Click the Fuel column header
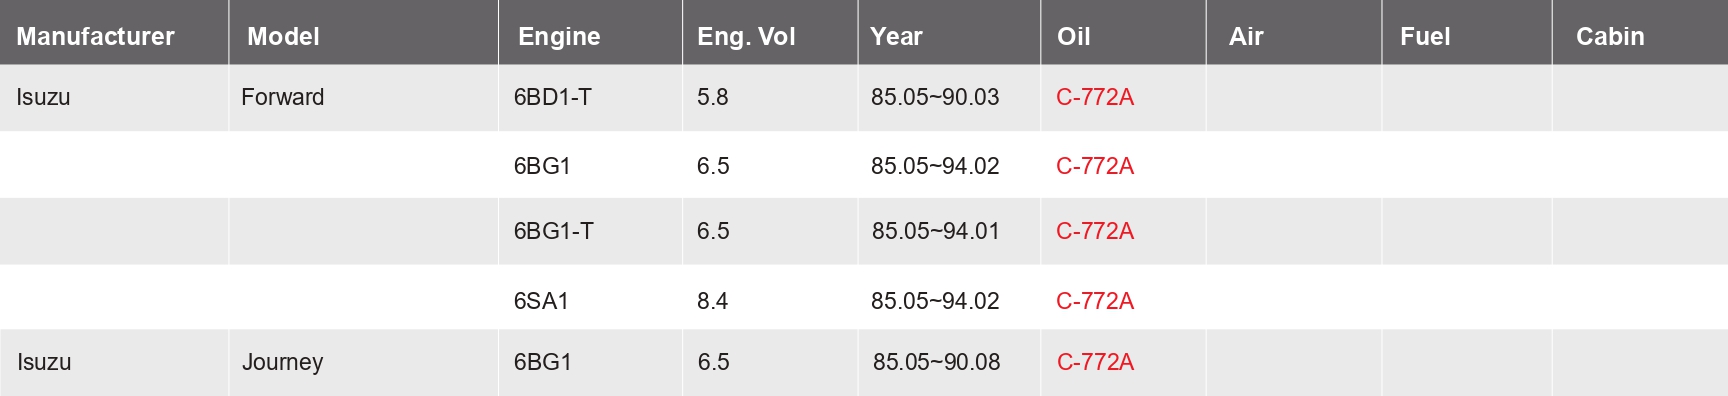 pyautogui.click(x=1425, y=37)
